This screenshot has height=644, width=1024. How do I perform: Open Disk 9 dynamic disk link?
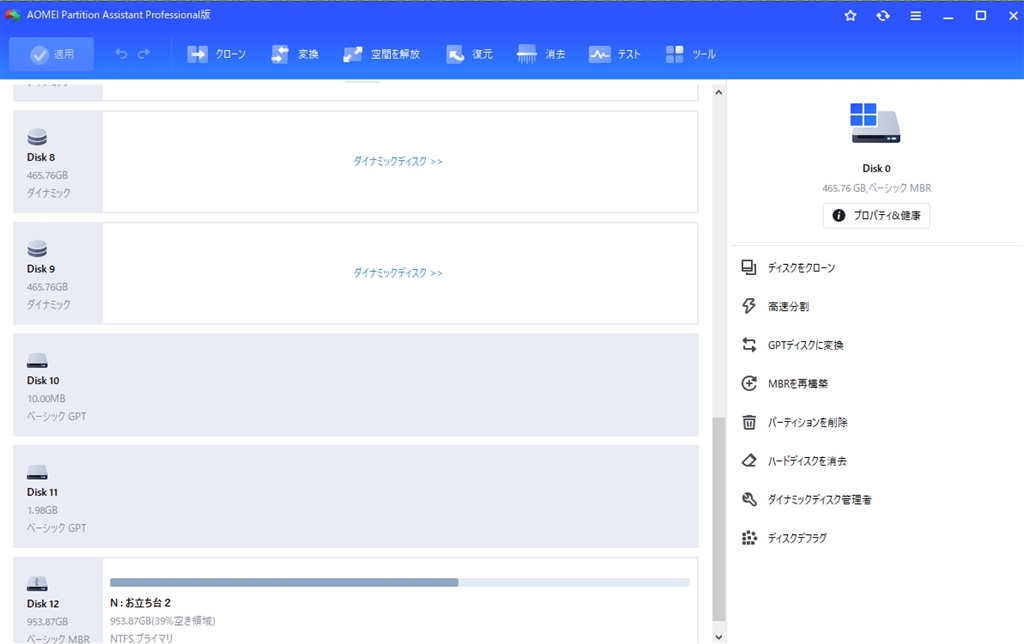point(398,273)
